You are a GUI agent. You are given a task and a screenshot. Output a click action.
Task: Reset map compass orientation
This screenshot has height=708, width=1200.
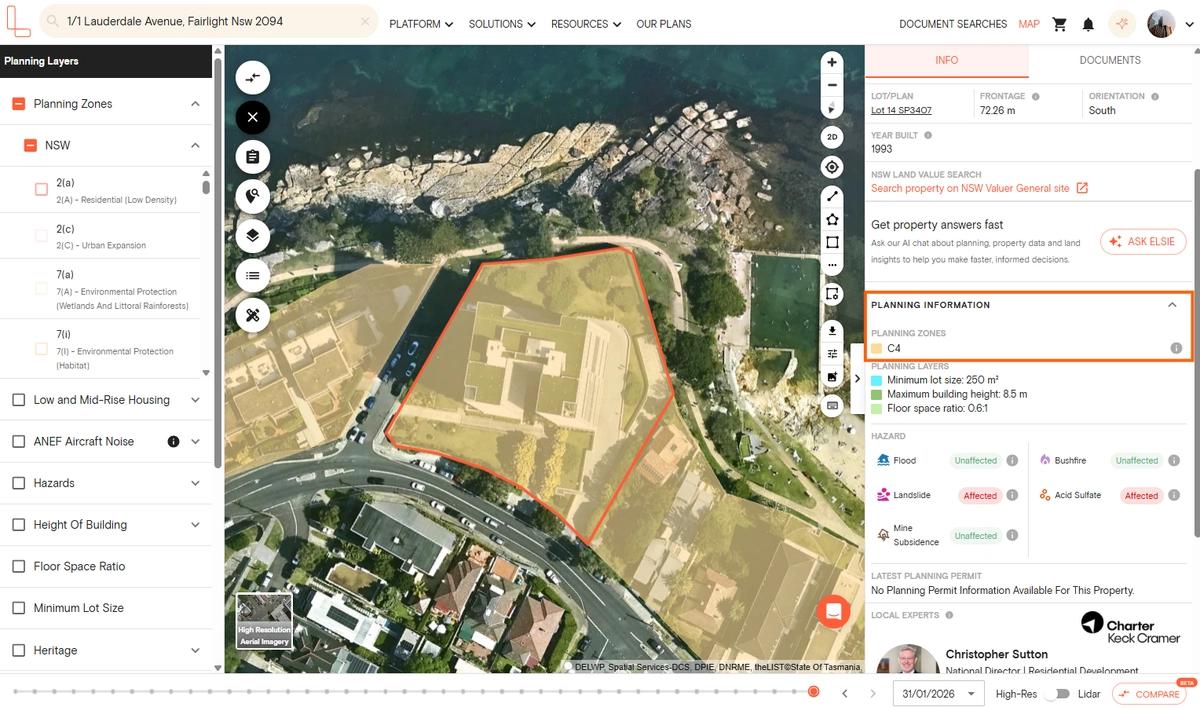[831, 108]
